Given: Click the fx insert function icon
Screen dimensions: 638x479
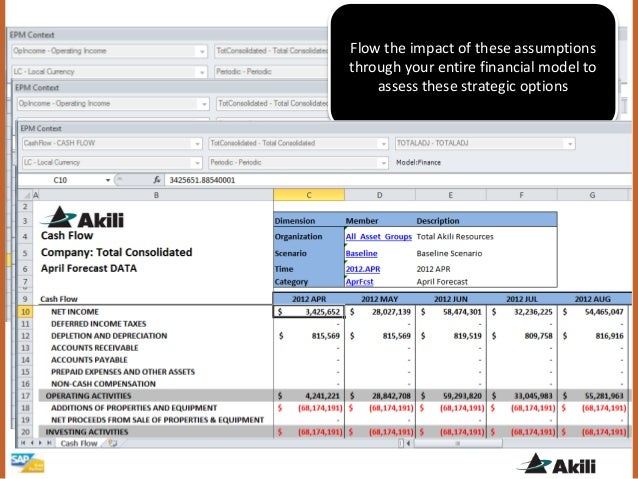Looking at the screenshot, I should pos(157,180).
